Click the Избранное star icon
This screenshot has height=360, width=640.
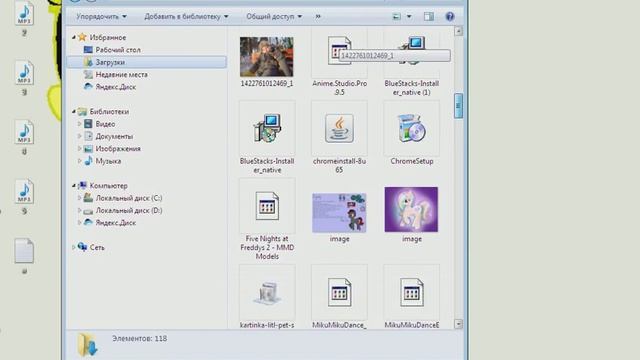[x=82, y=37]
